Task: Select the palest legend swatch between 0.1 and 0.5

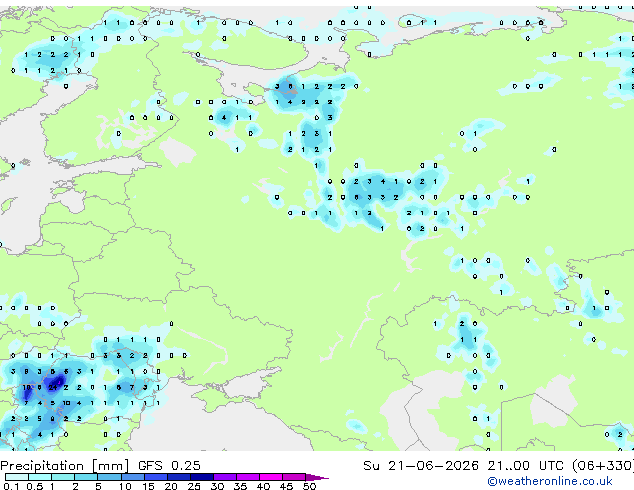Action: click(x=17, y=477)
